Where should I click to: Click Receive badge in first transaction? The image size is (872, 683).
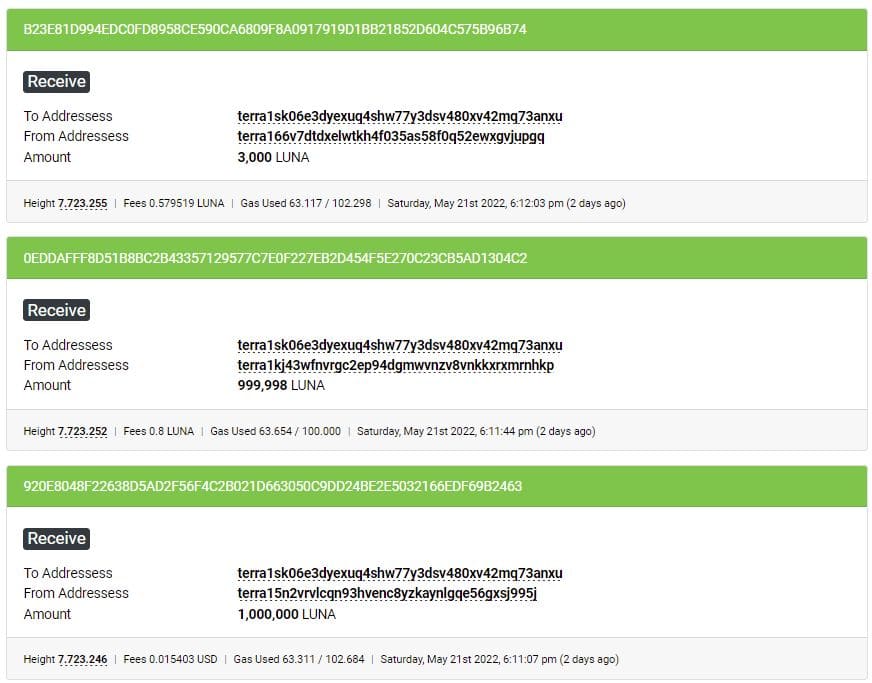[x=56, y=82]
